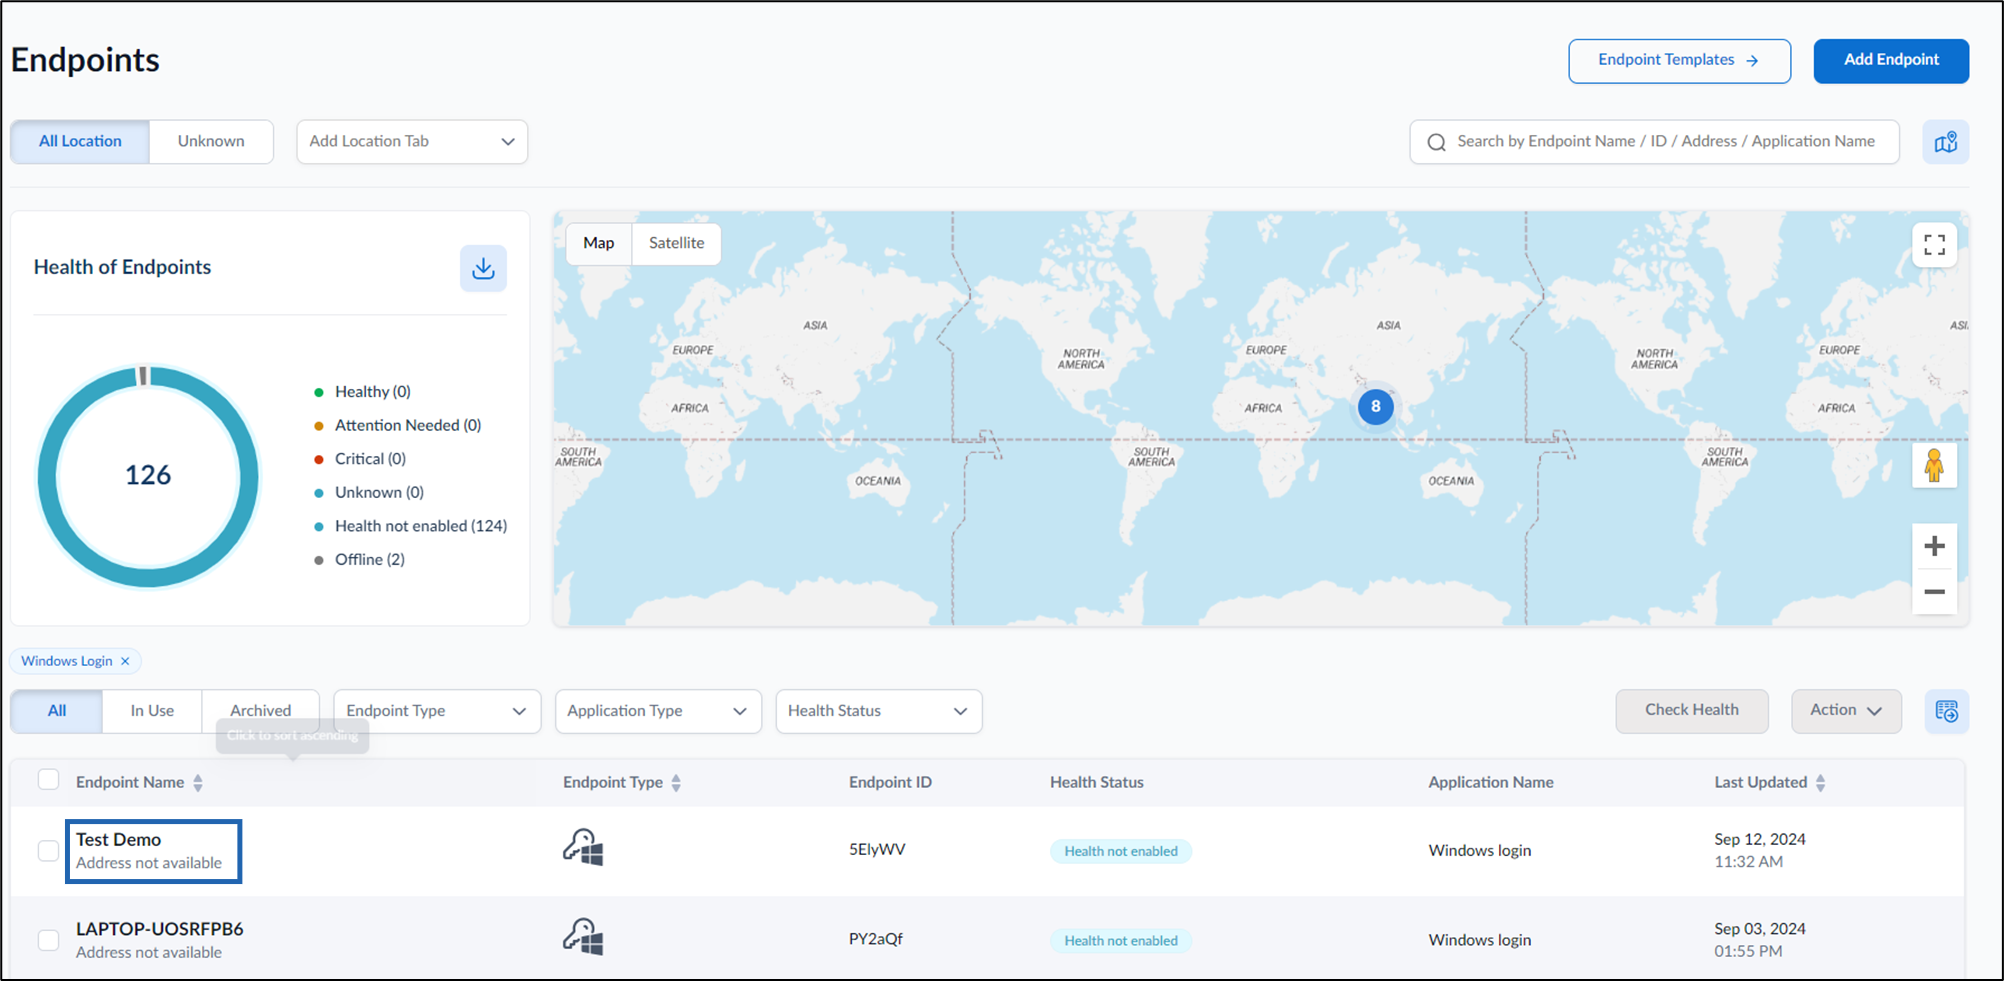
Task: Click the search magnifier icon
Action: pyautogui.click(x=1436, y=142)
